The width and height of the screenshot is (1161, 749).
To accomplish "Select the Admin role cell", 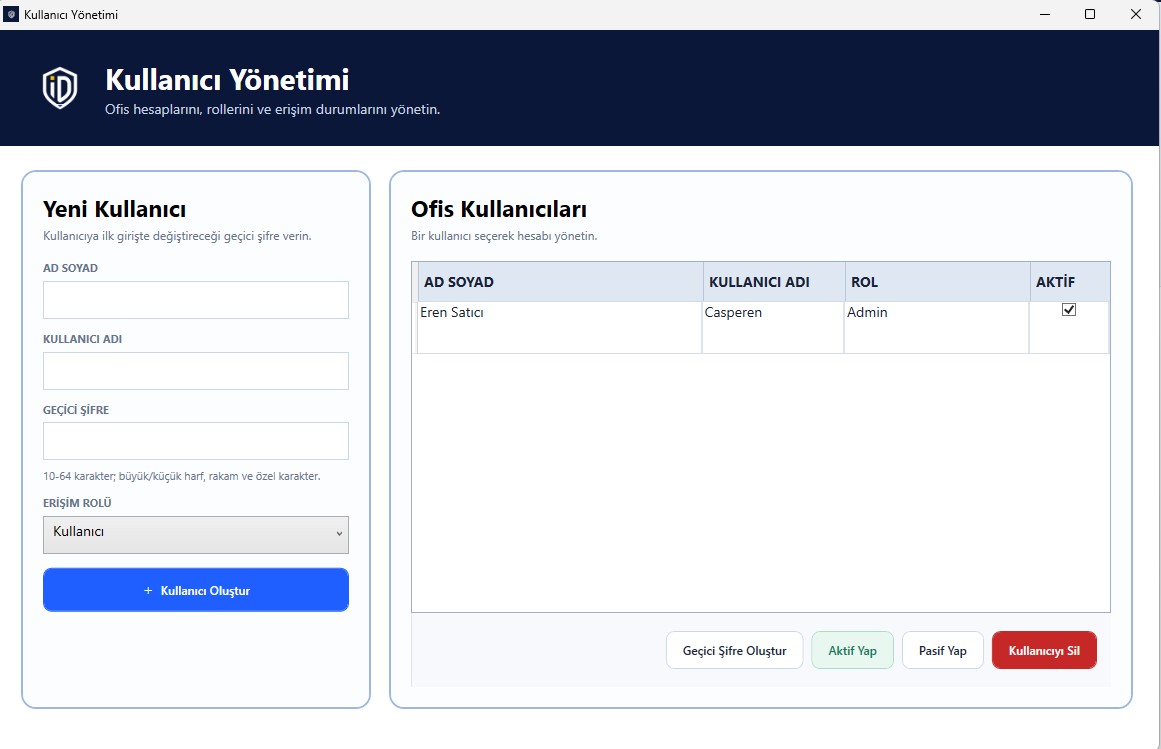I will coord(937,327).
